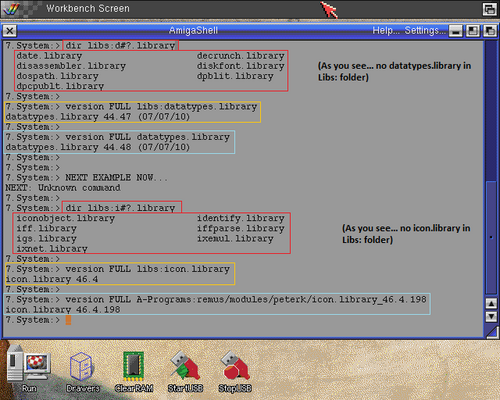Open the Drawers icon in the dock
Screen dimensions: 500x400
click(82, 371)
